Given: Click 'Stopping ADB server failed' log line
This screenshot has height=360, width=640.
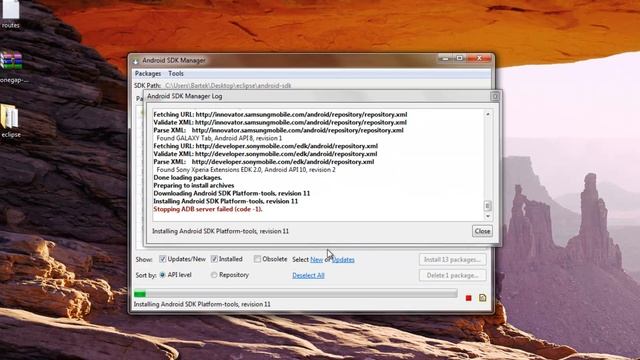Looking at the screenshot, I should point(208,209).
